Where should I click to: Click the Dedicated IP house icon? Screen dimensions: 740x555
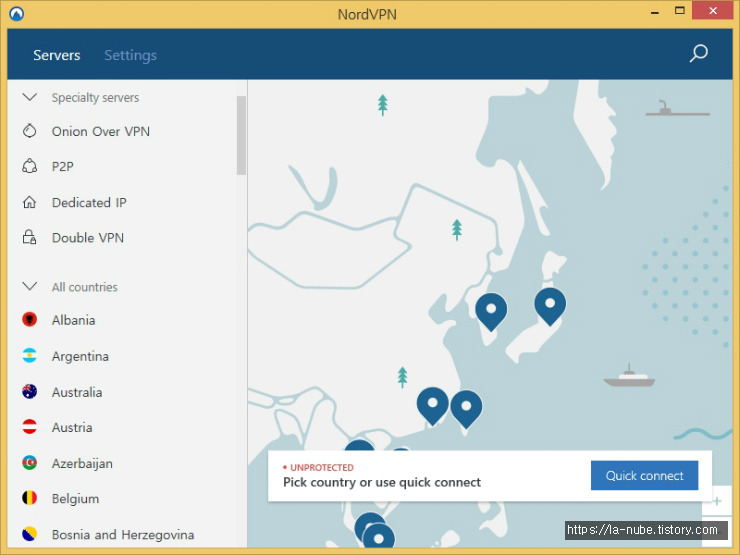pos(29,202)
